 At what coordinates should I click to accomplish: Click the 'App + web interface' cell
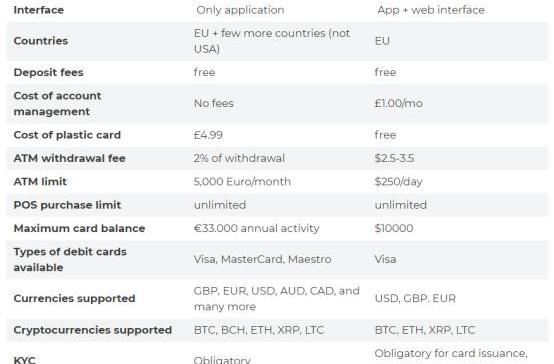pos(431,10)
